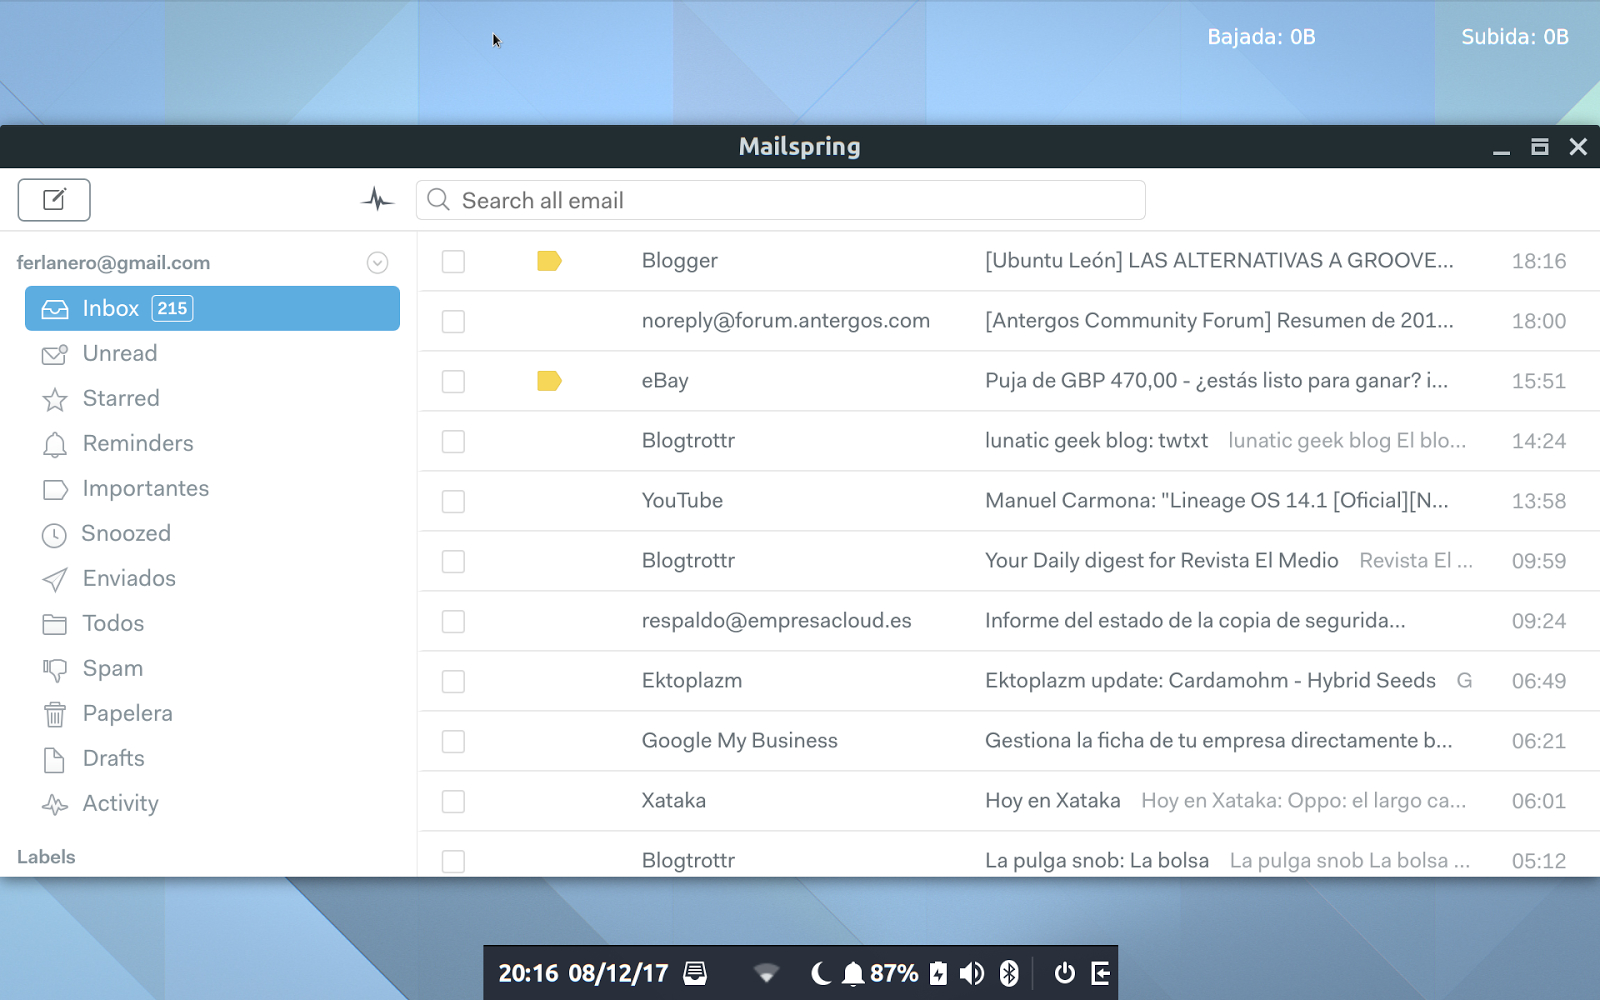The image size is (1600, 1000).
Task: Open the Ubuntu León LAS ALTERNATIVAS email
Action: [1009, 261]
